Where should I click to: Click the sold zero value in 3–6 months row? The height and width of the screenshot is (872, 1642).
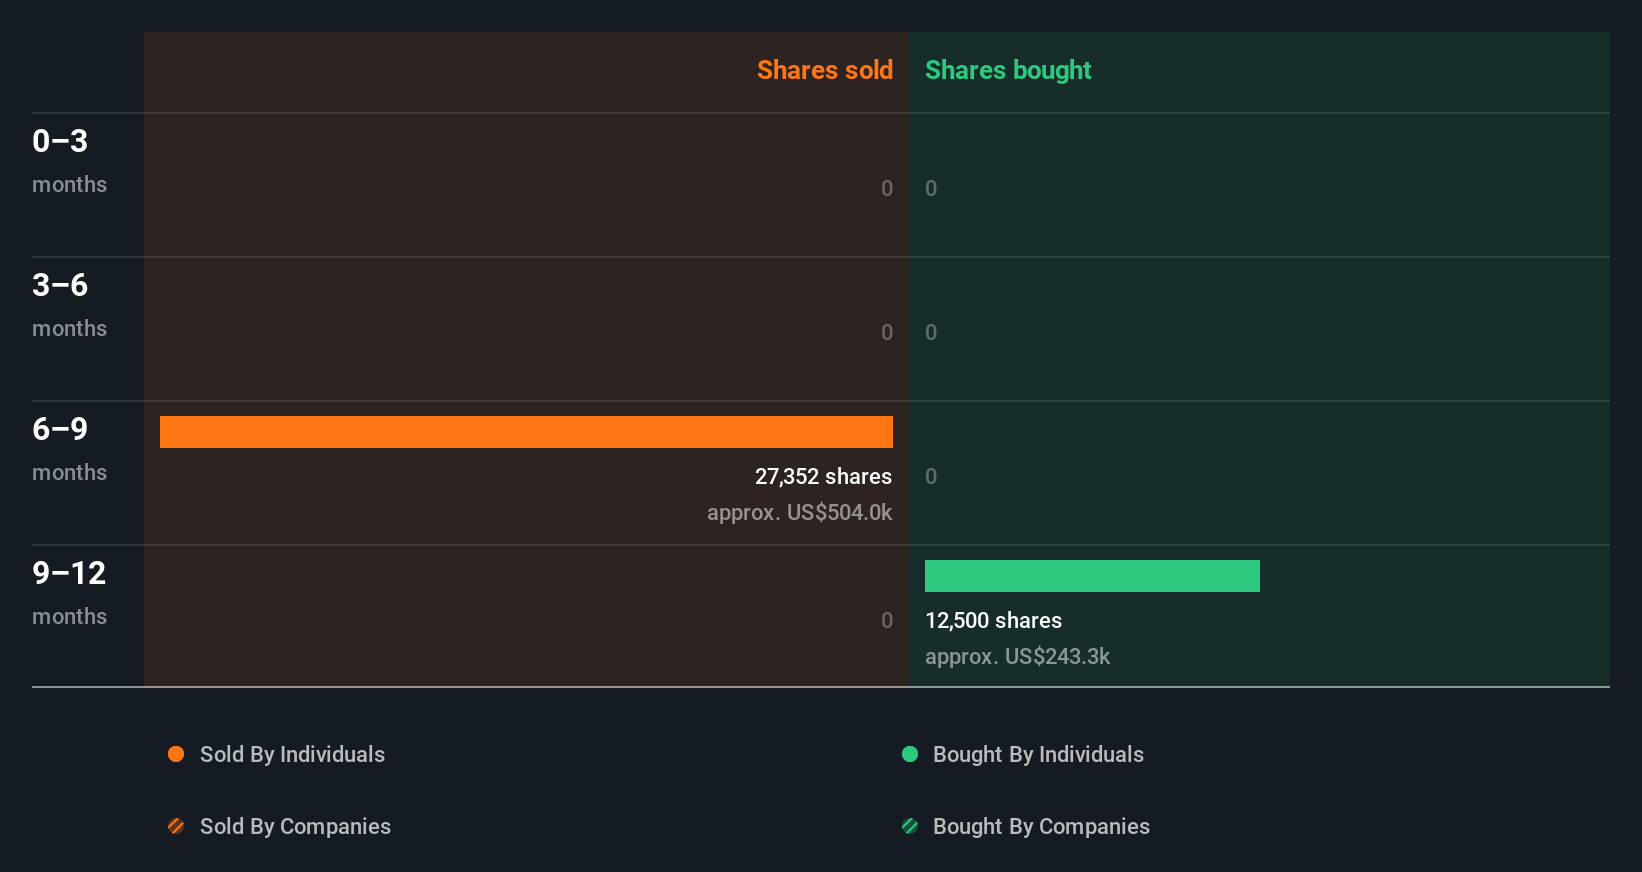(886, 332)
